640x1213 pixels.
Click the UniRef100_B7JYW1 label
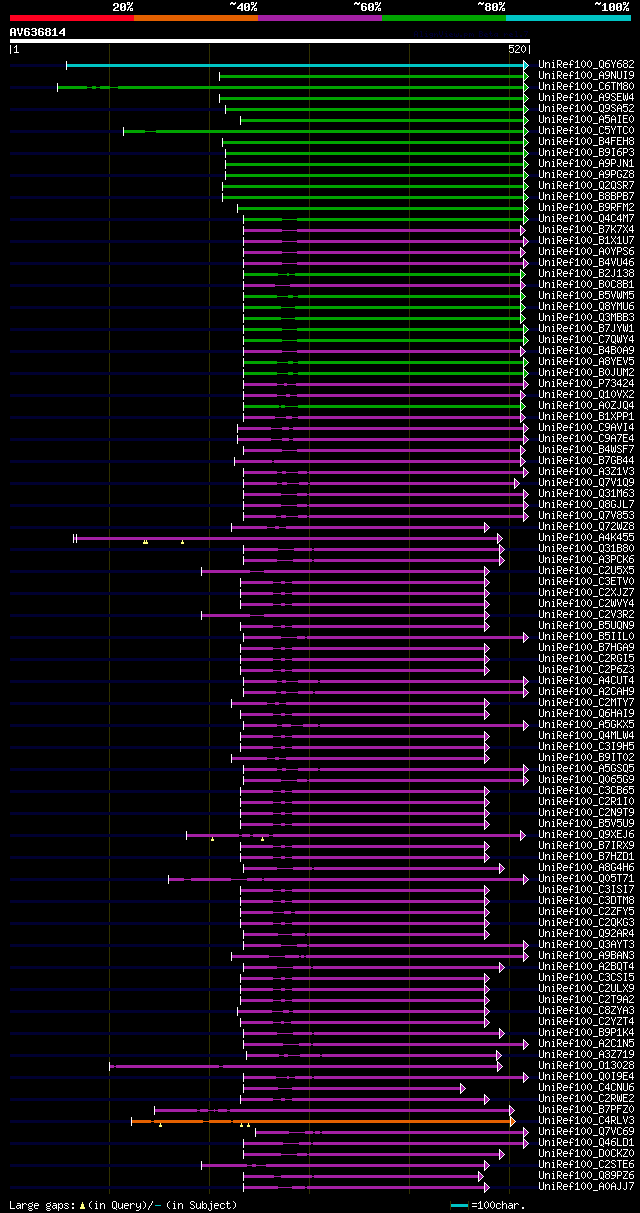(586, 329)
